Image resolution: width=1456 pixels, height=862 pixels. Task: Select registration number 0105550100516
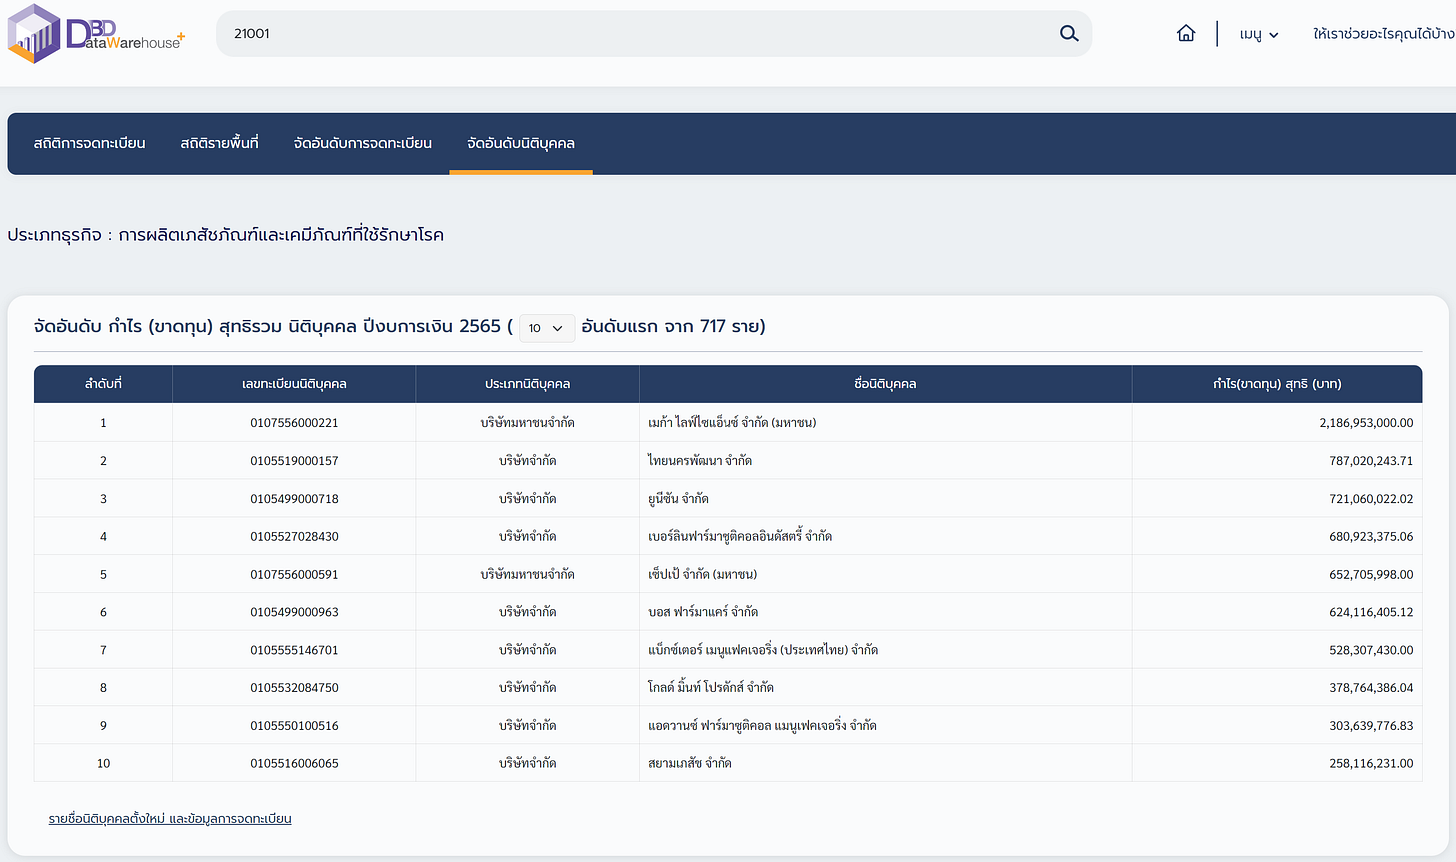[294, 726]
